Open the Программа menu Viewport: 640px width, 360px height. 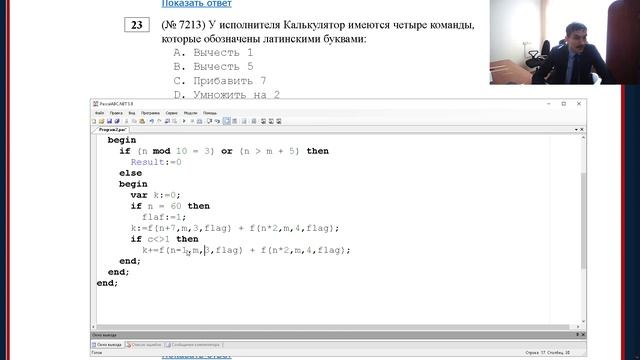click(150, 113)
